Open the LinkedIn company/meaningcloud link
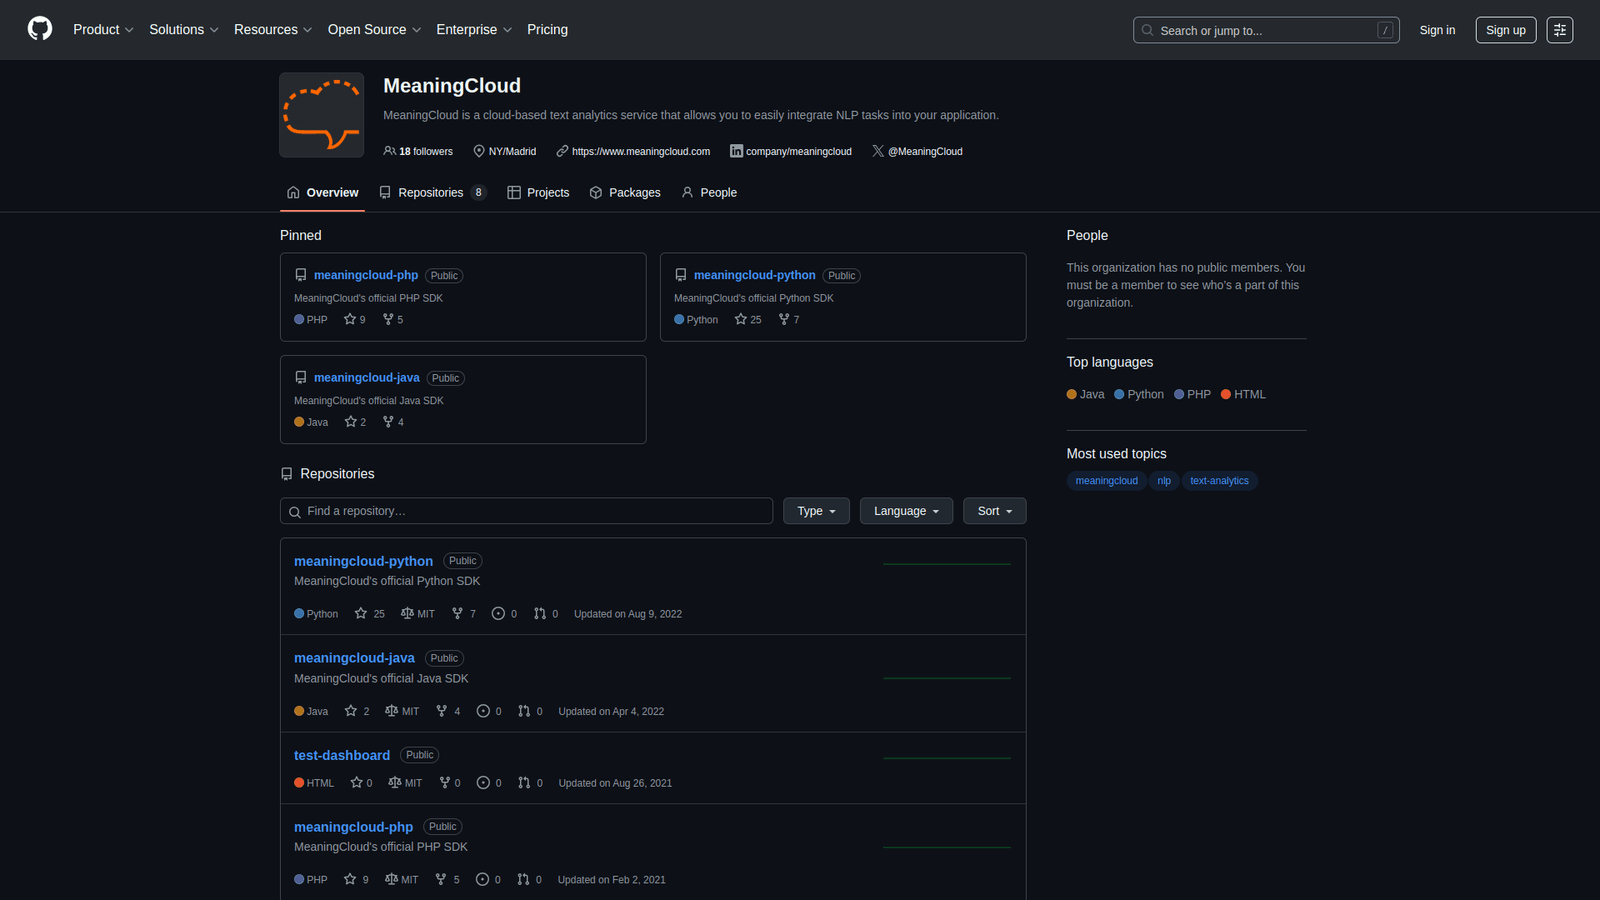 point(791,152)
